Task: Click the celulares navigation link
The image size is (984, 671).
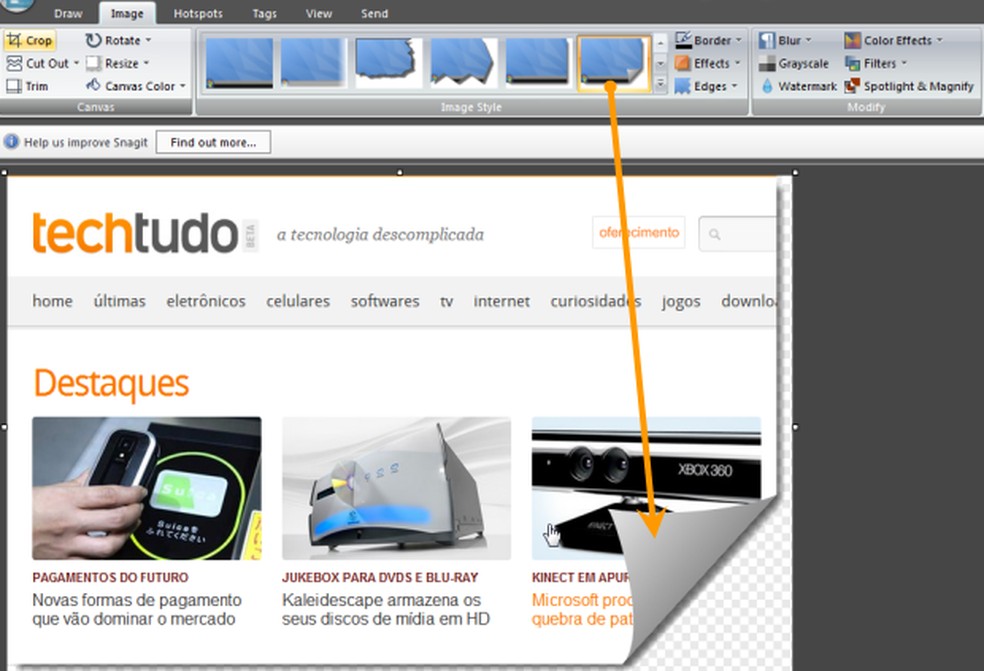Action: [x=298, y=301]
